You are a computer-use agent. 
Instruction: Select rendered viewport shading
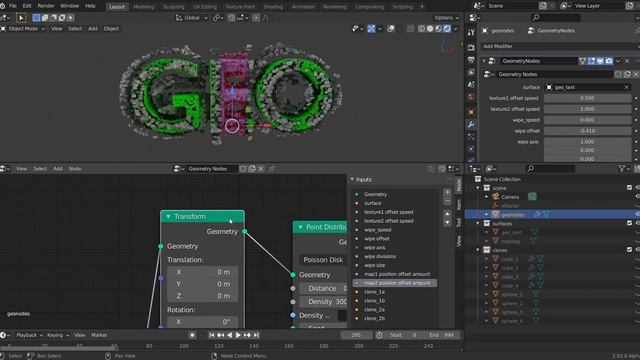click(x=447, y=29)
